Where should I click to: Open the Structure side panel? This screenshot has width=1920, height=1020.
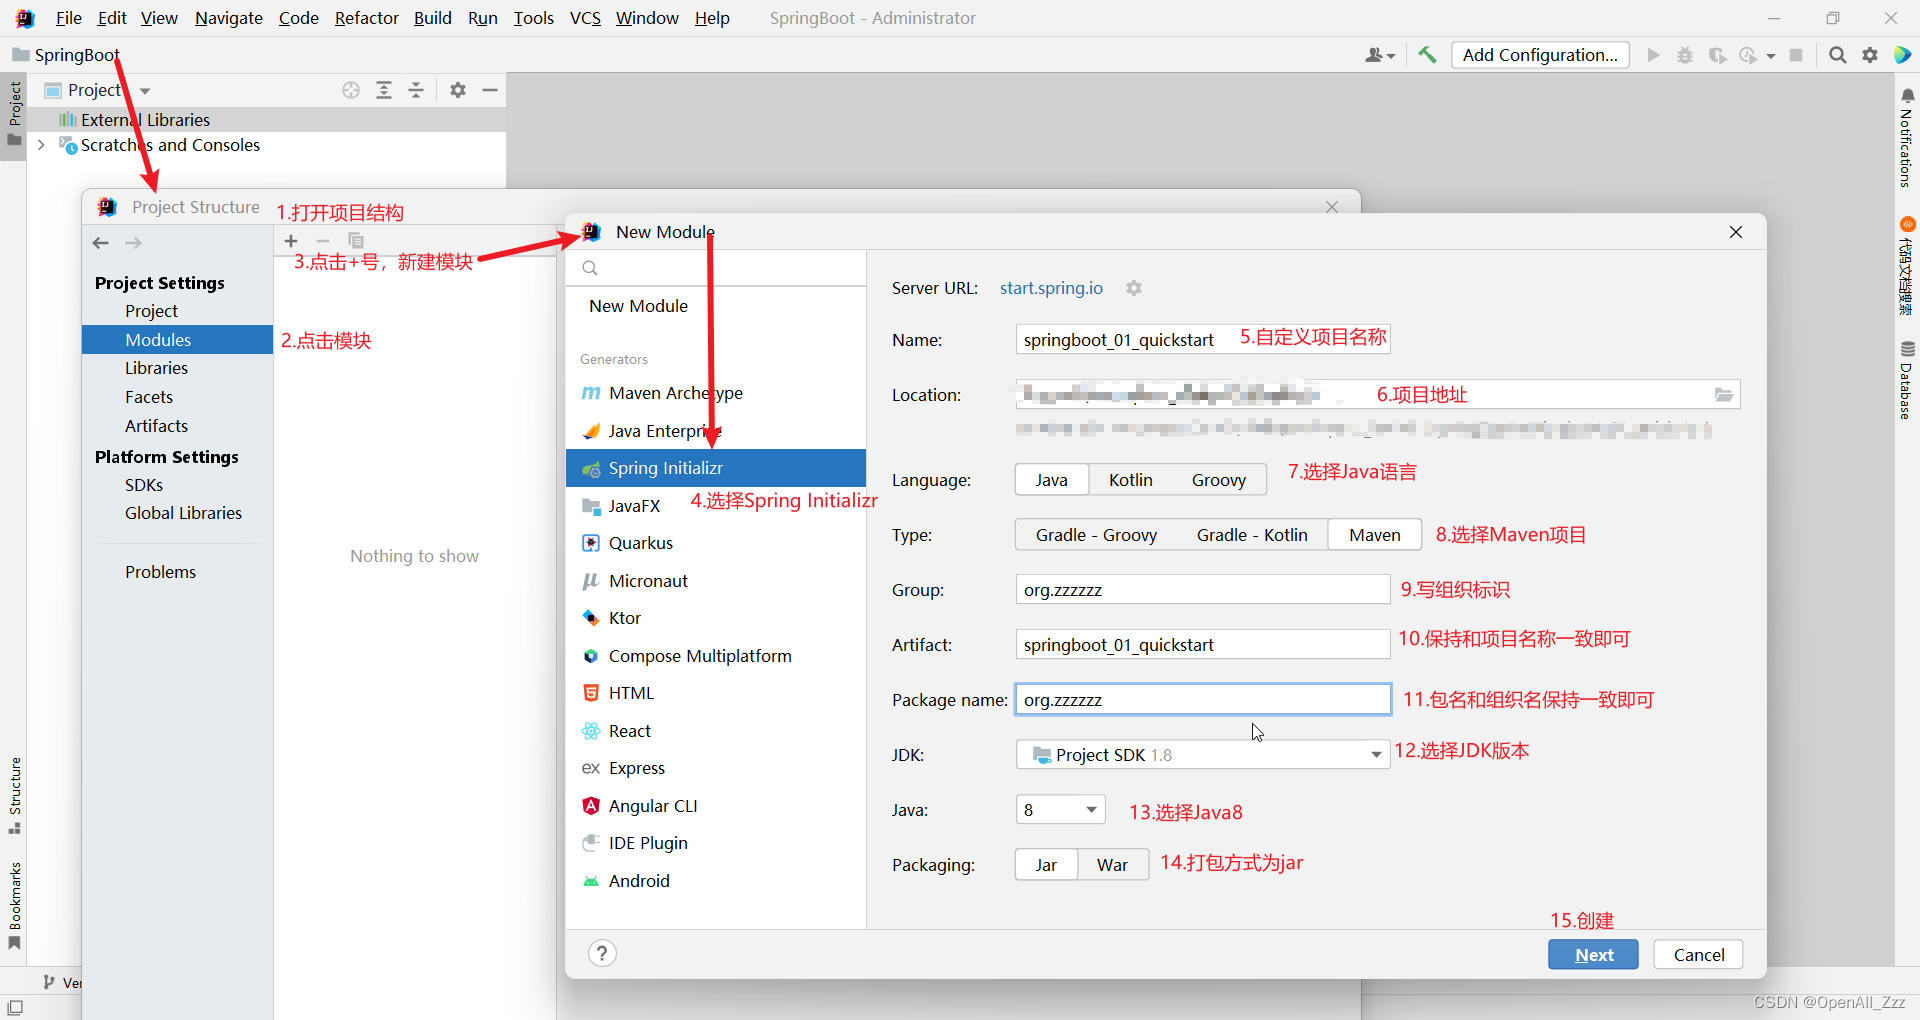(15, 796)
